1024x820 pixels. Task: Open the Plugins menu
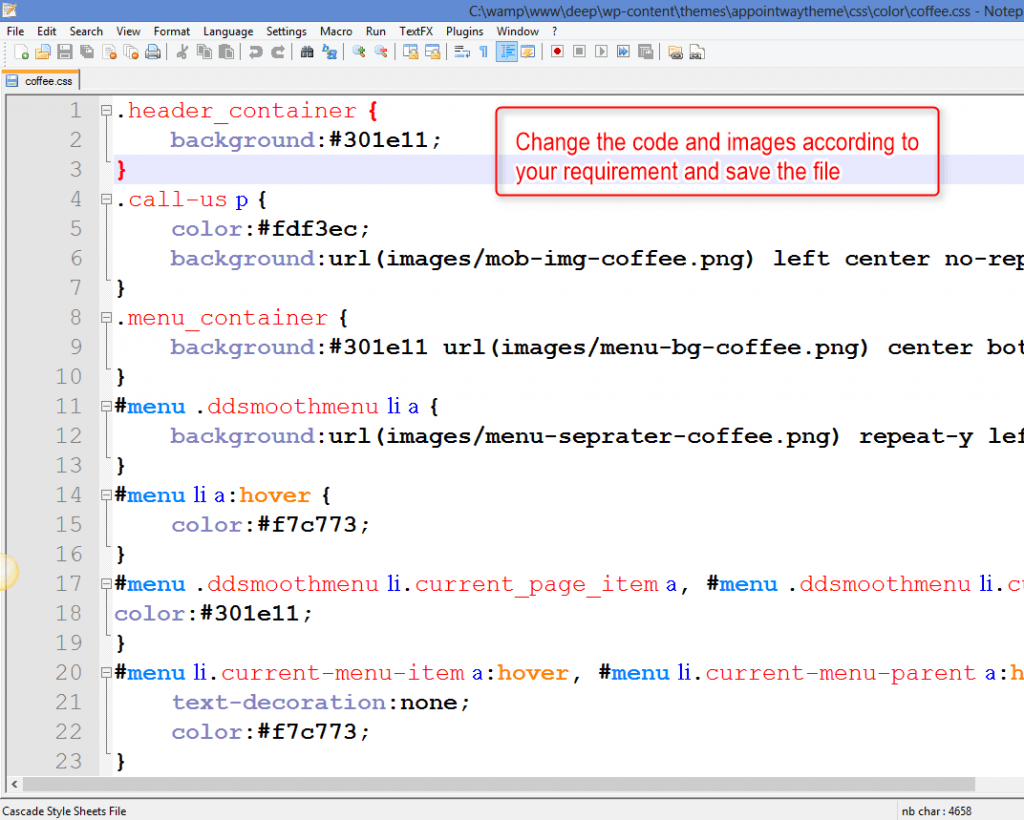pos(464,31)
